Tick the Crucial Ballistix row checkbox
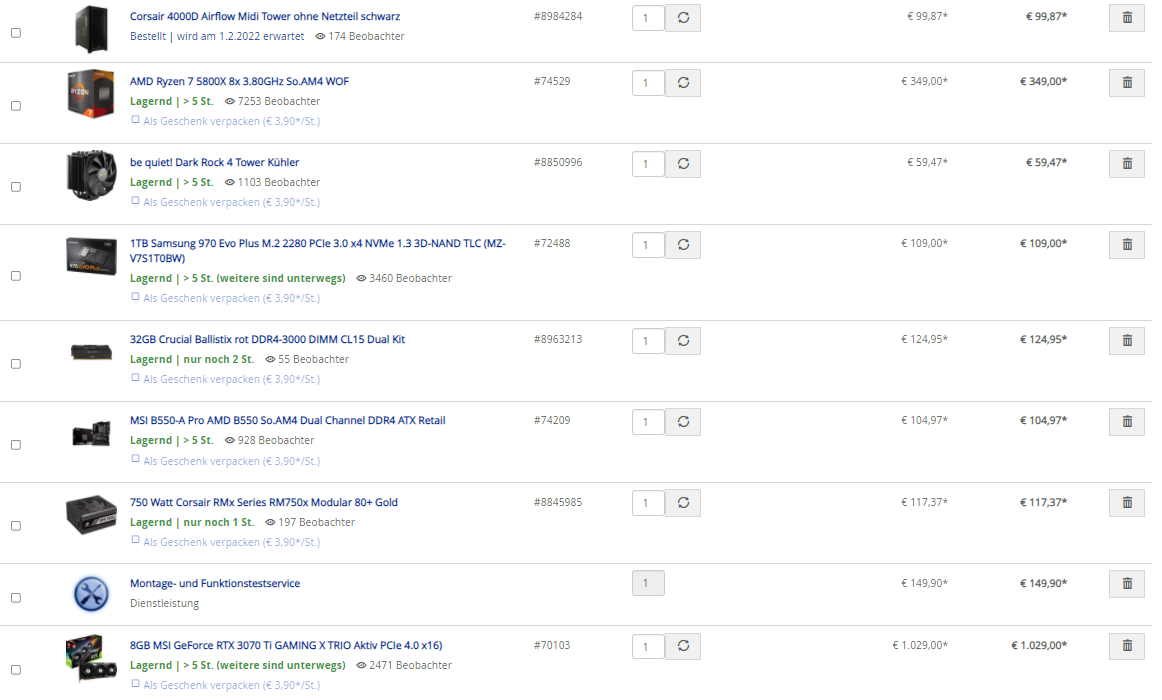The width and height of the screenshot is (1162, 700). [16, 364]
